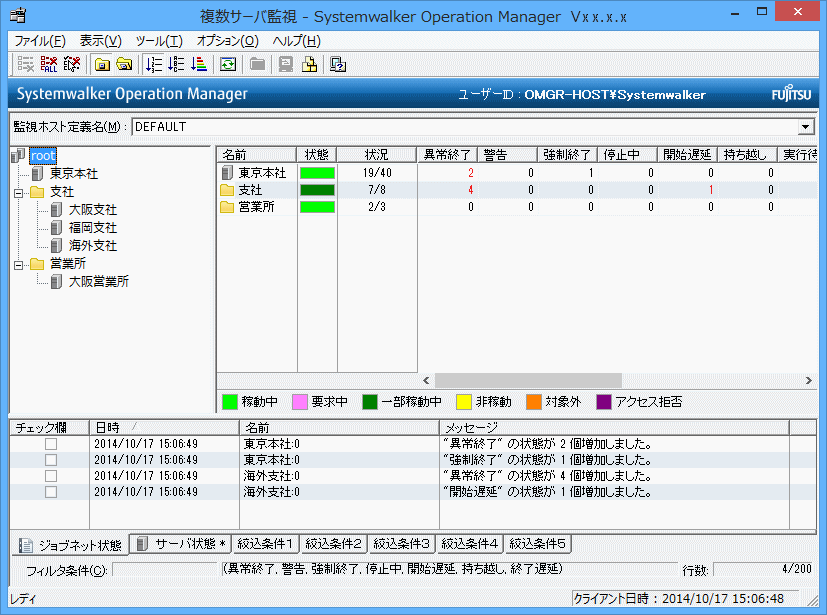Click the colored bars status sort icon
Image resolution: width=827 pixels, height=615 pixels.
point(197,65)
